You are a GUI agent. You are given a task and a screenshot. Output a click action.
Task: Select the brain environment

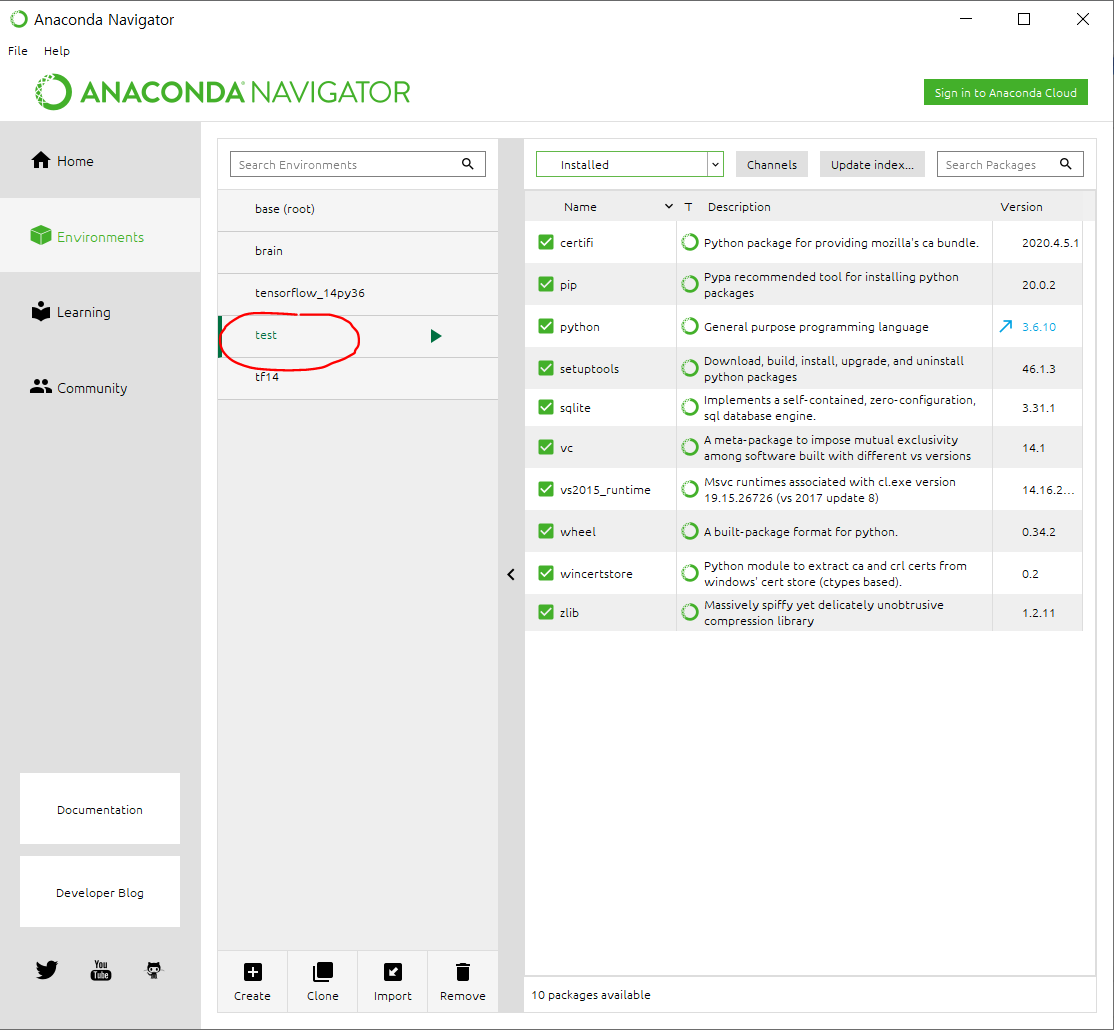[x=358, y=251]
